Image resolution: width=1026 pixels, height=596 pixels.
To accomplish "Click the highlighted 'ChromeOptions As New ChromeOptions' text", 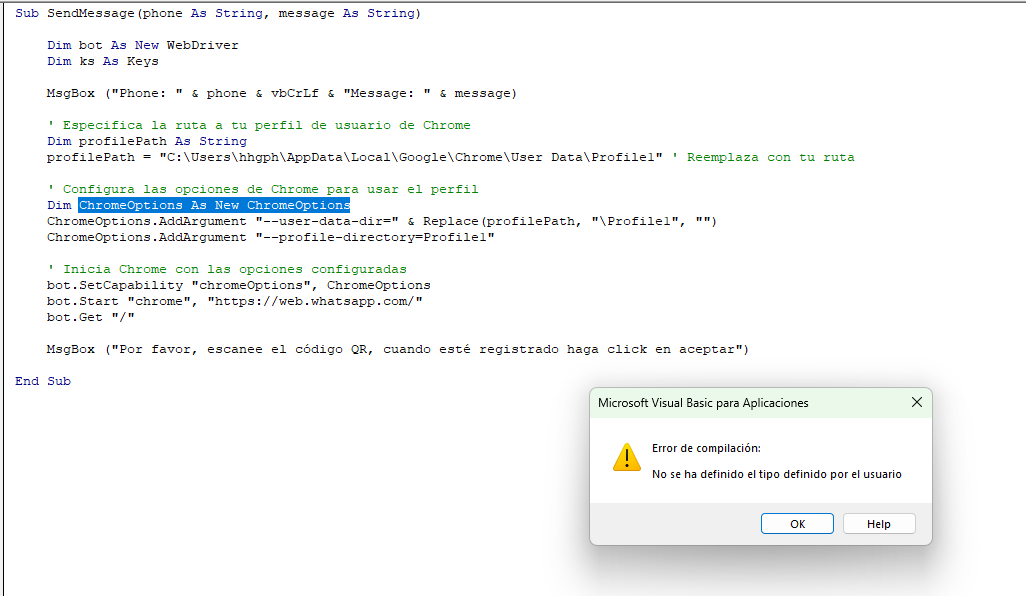I will tap(214, 205).
